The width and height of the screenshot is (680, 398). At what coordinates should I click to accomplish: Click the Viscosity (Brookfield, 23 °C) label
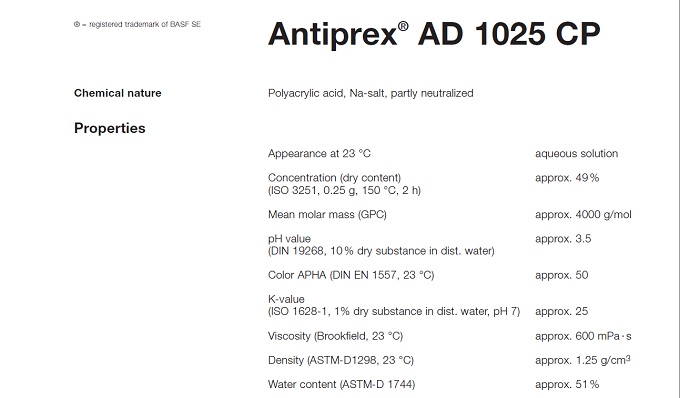(x=335, y=336)
